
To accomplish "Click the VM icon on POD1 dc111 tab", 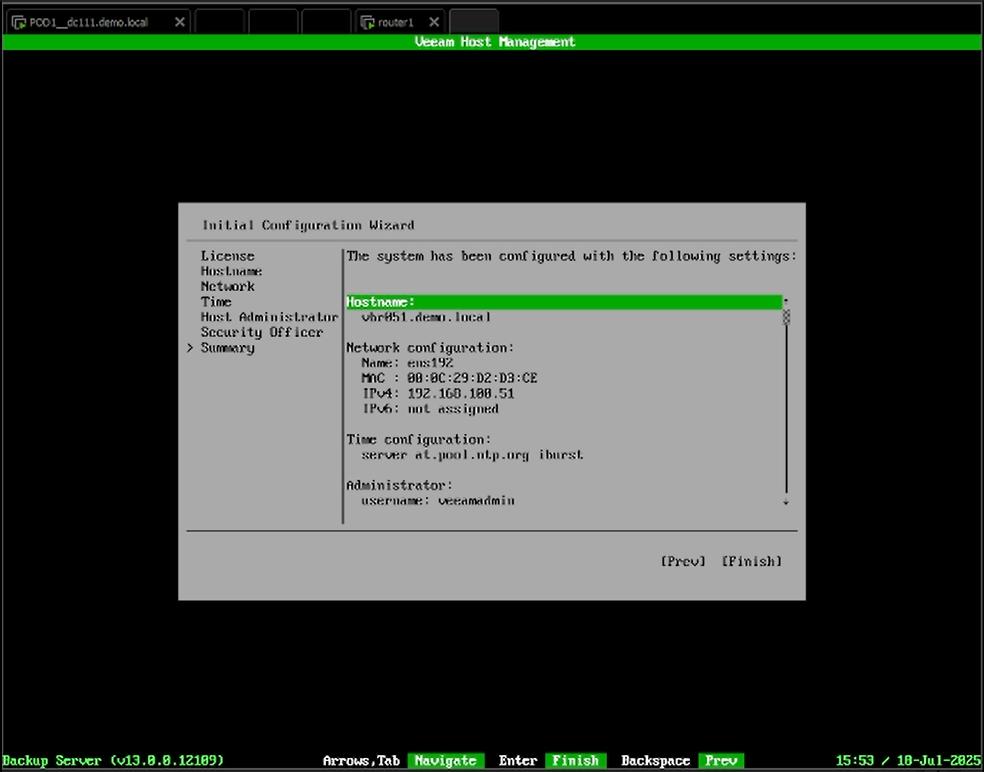I will click(x=18, y=22).
